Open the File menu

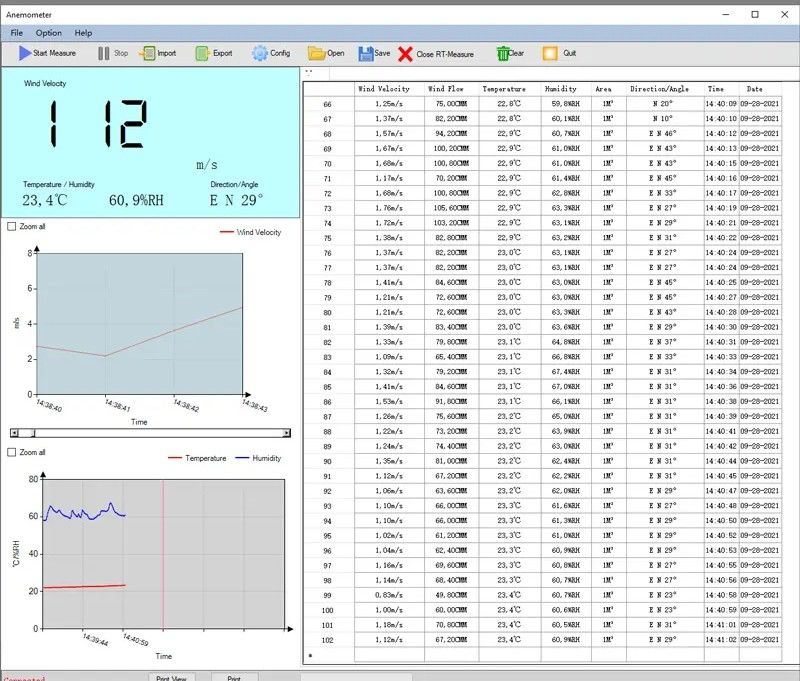tap(17, 33)
